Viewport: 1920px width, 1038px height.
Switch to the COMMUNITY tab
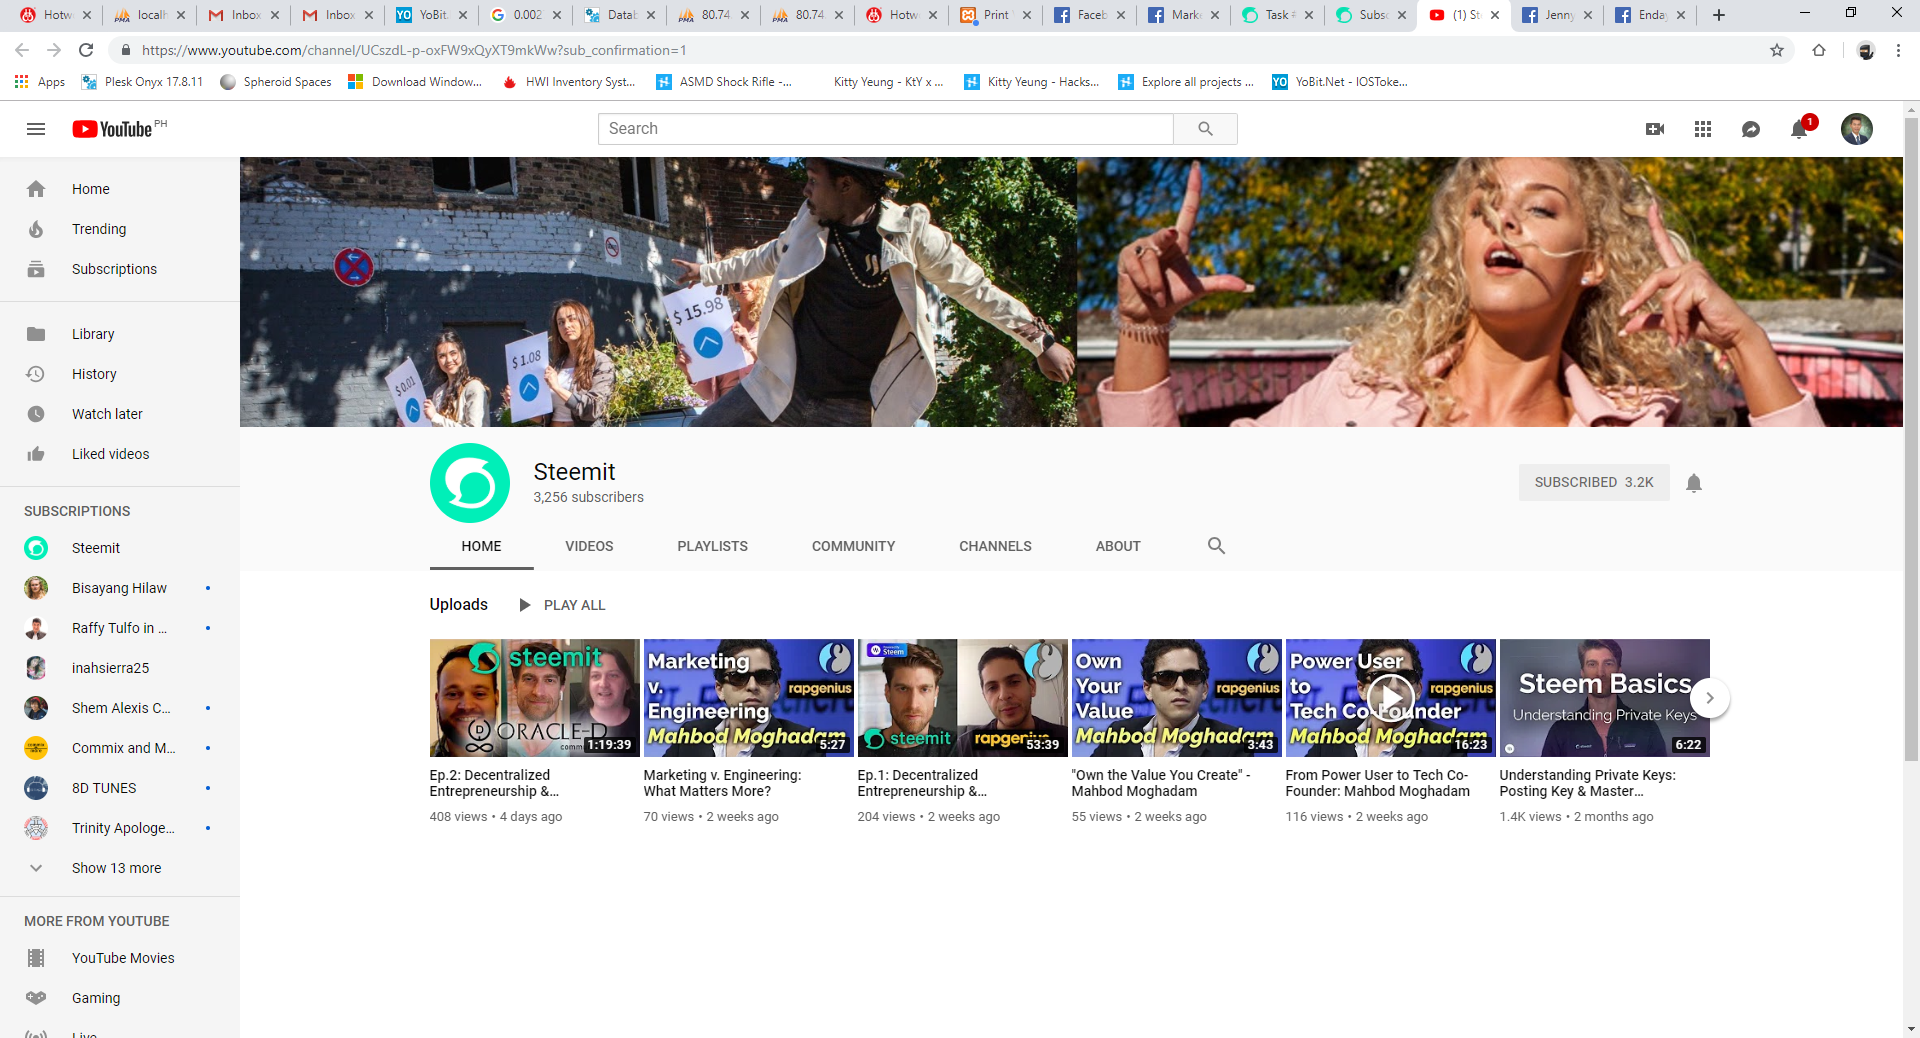(854, 546)
